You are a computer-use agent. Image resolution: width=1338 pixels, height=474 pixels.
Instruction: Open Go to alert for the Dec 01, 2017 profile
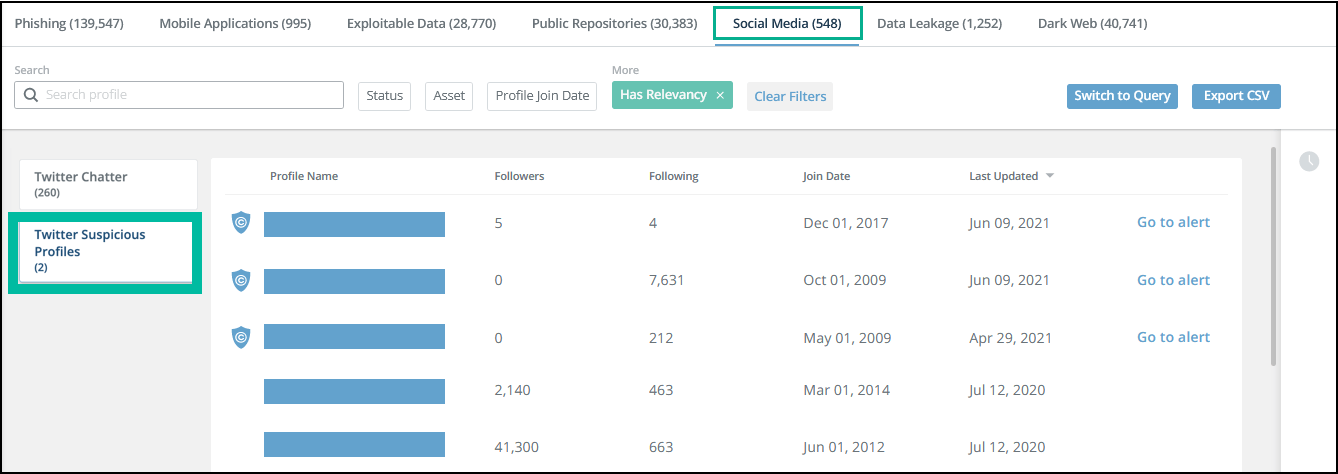click(x=1173, y=223)
